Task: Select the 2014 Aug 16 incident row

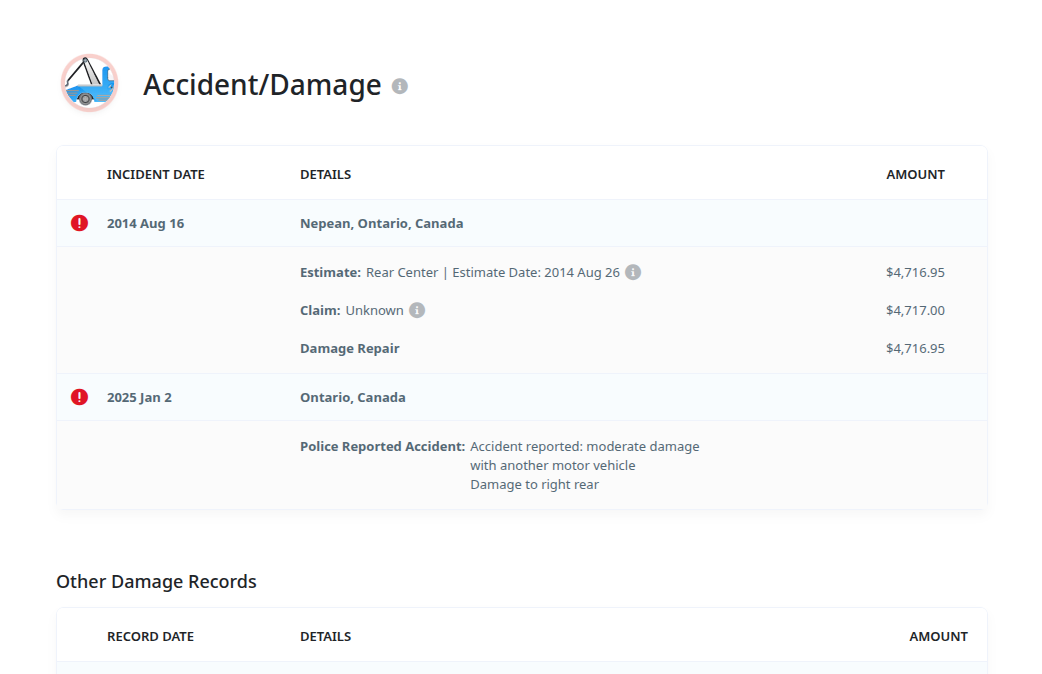Action: [146, 224]
